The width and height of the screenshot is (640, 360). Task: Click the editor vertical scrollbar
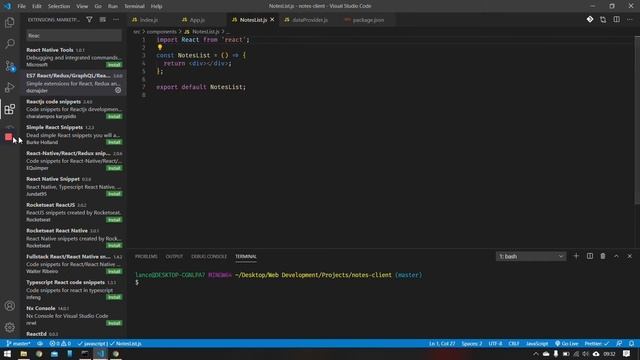pos(637,120)
